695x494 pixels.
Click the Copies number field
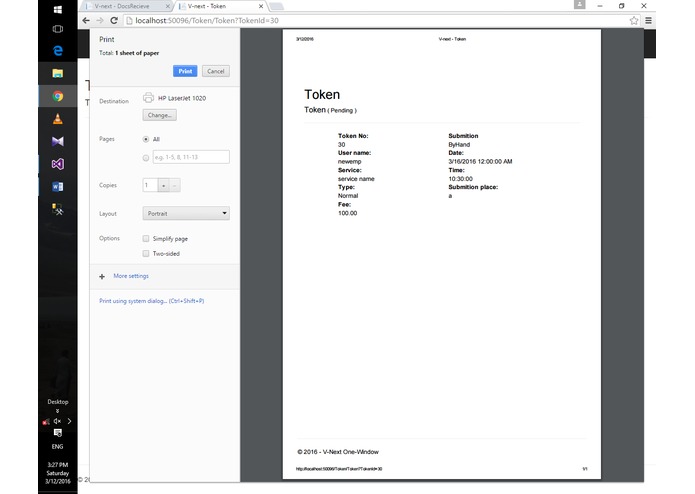pos(150,185)
